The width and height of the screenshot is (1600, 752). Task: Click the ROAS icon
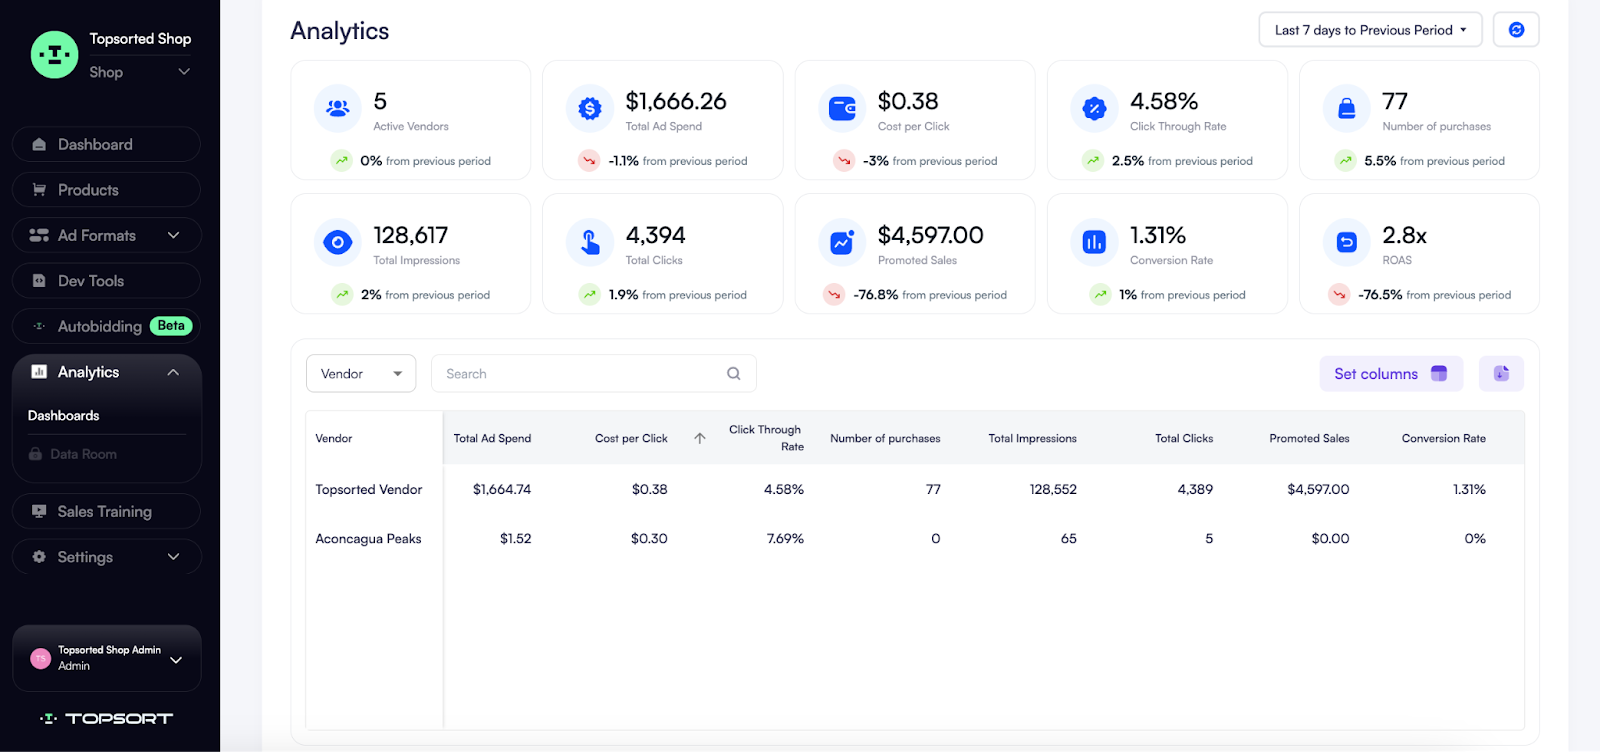coord(1347,242)
